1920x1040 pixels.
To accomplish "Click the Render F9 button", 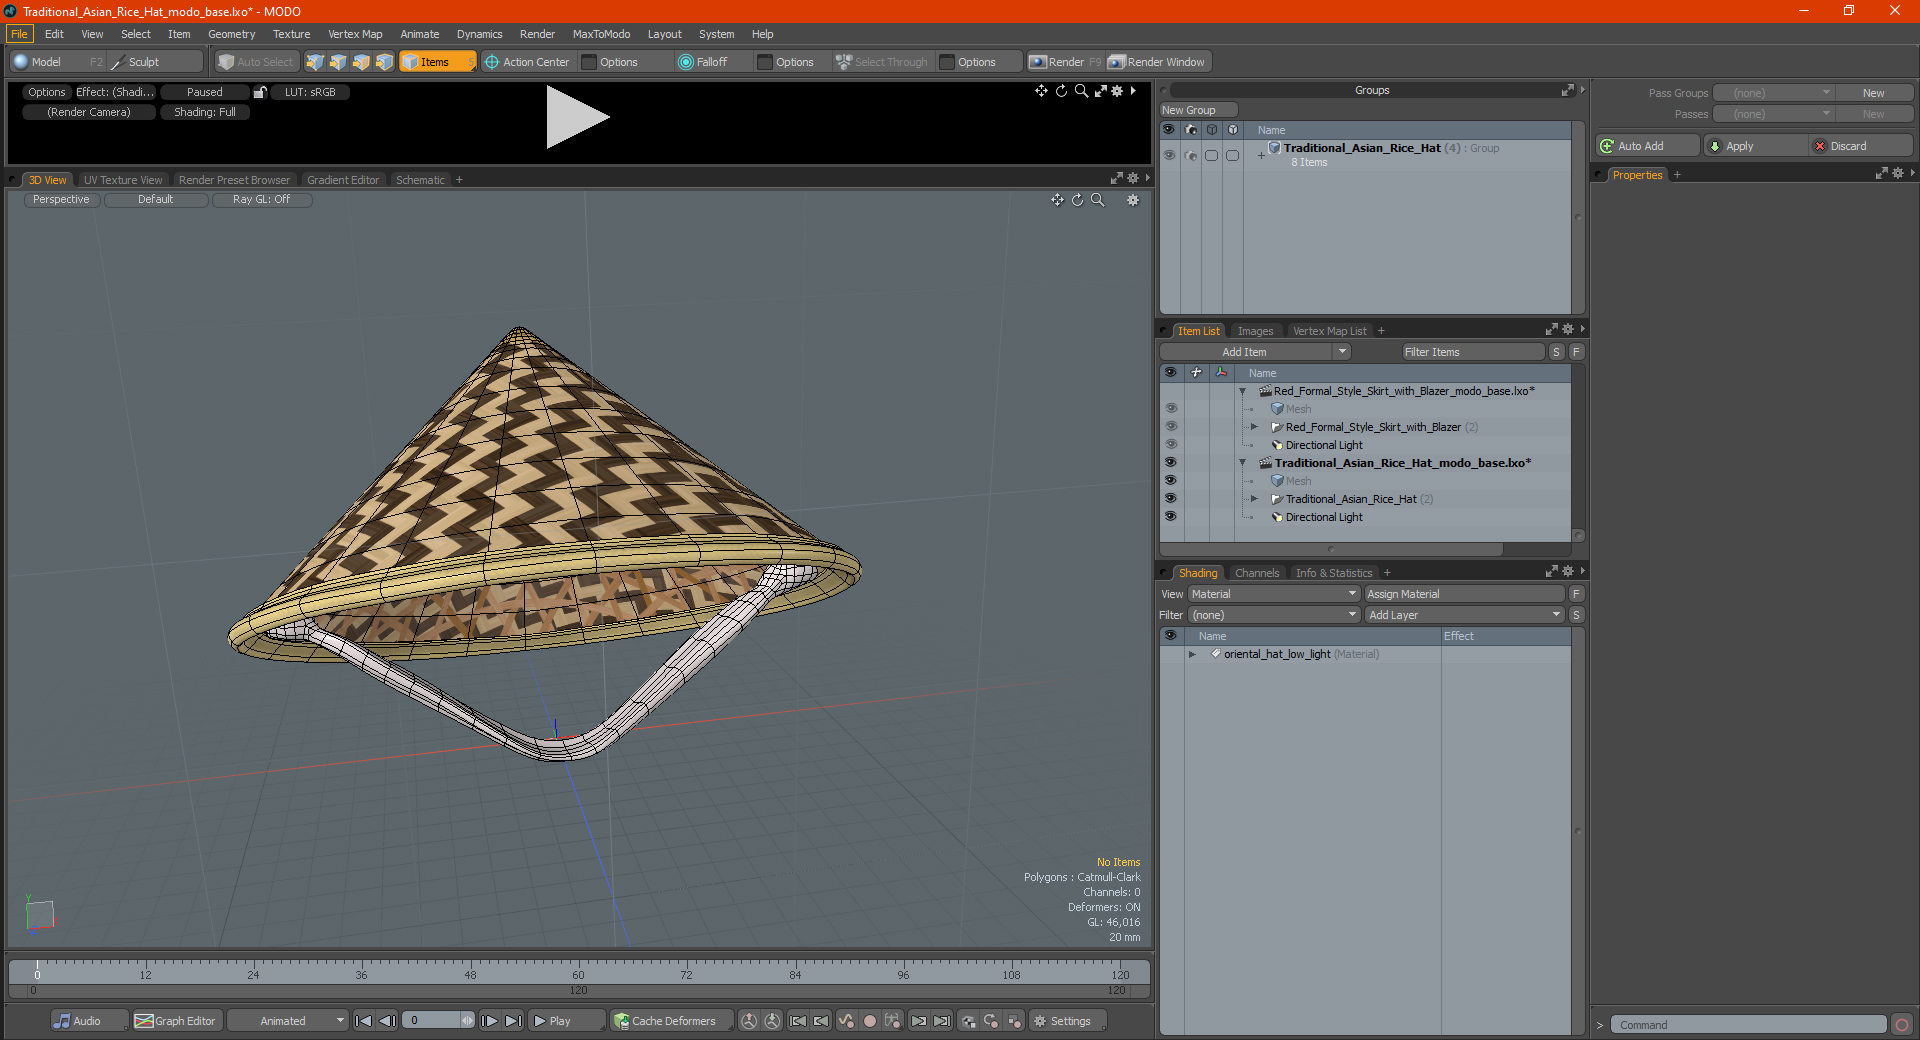I will coord(1065,62).
